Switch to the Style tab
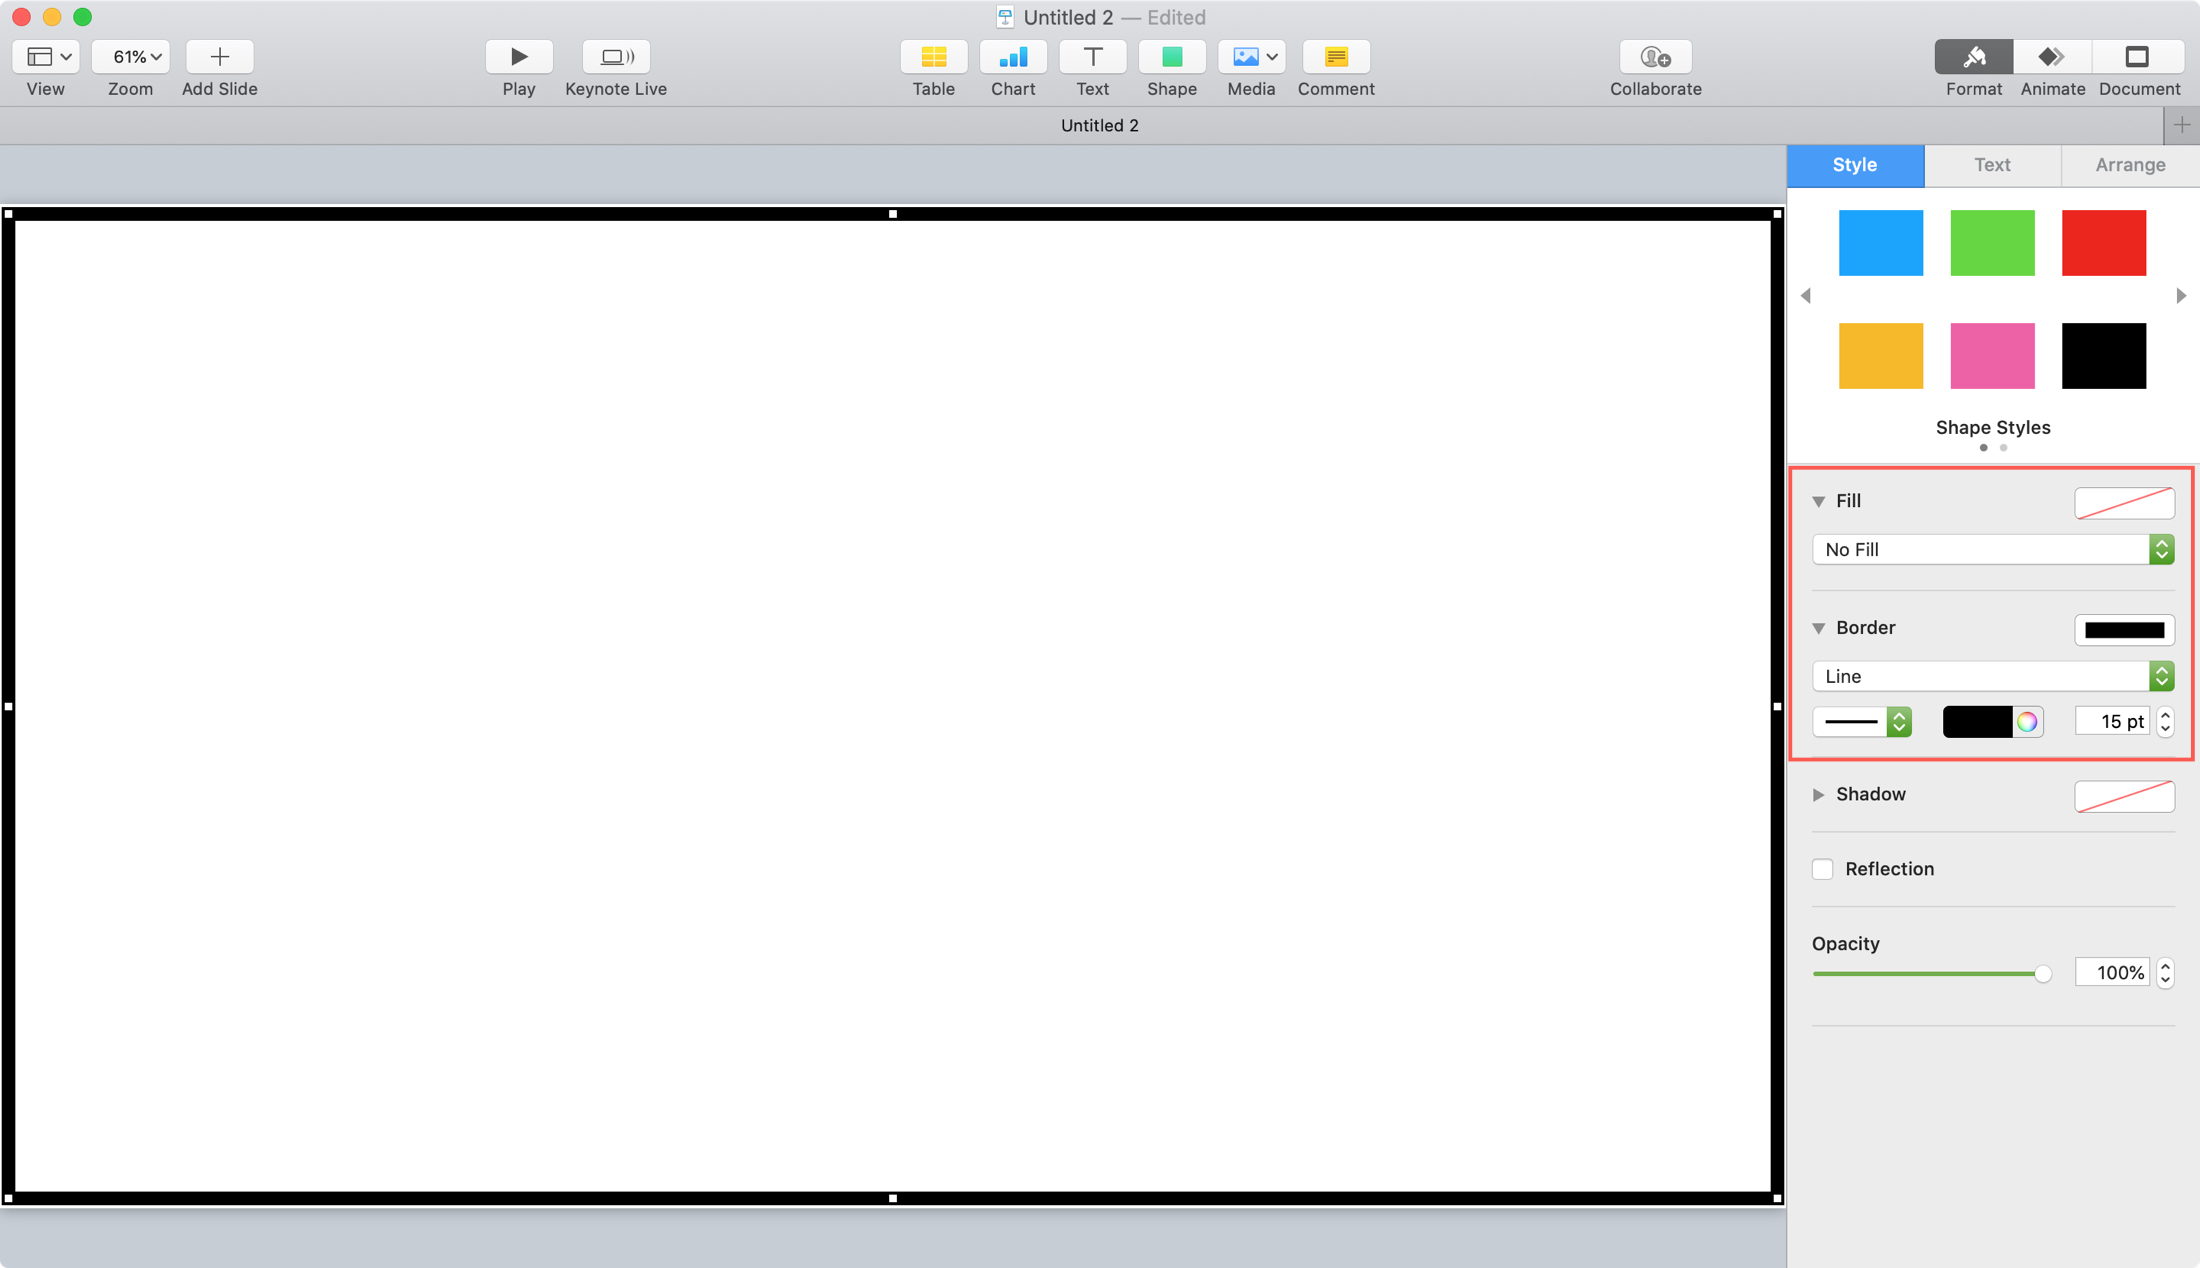This screenshot has width=2200, height=1268. (x=1855, y=165)
